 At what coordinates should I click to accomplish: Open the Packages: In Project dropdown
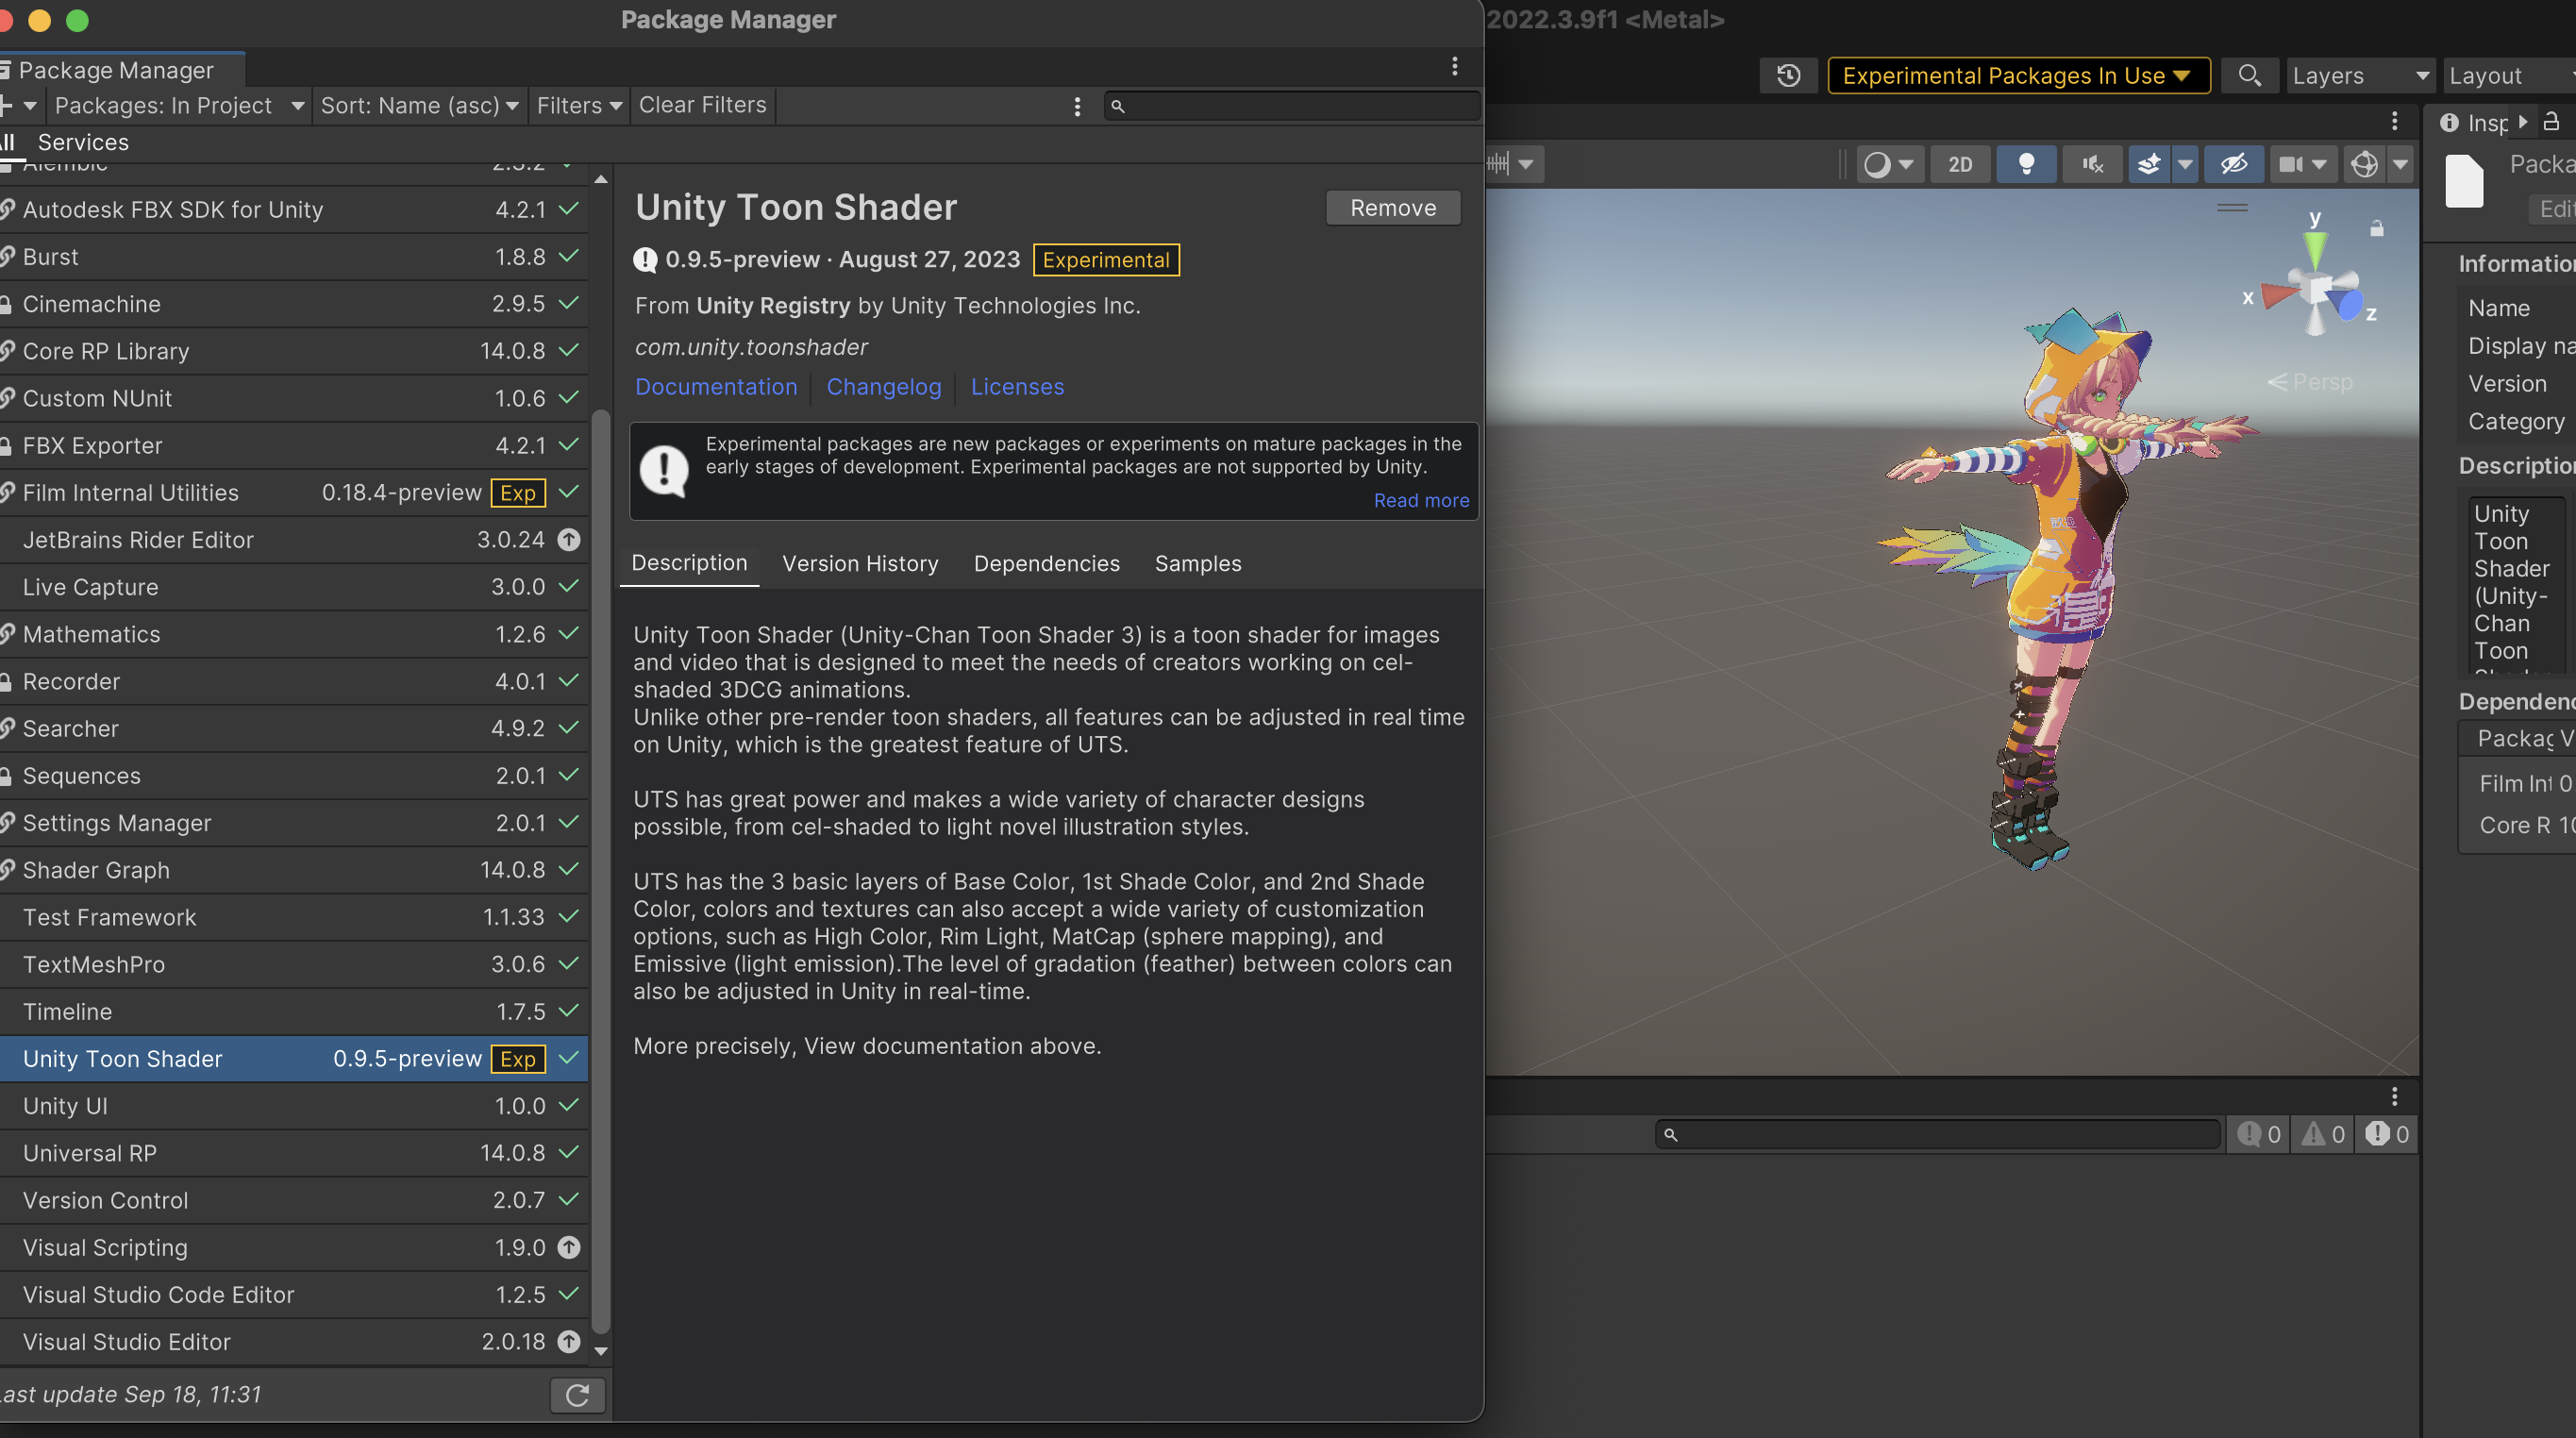179,105
